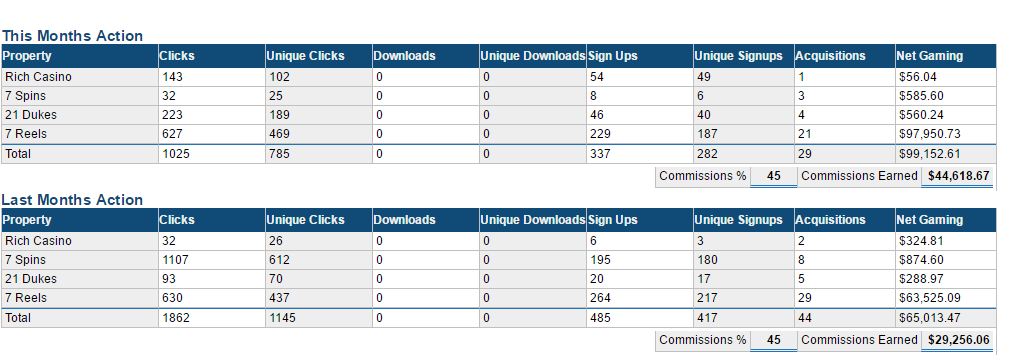
Task: Click the 627 clicks cell for 7 Reels
Action: pos(212,135)
